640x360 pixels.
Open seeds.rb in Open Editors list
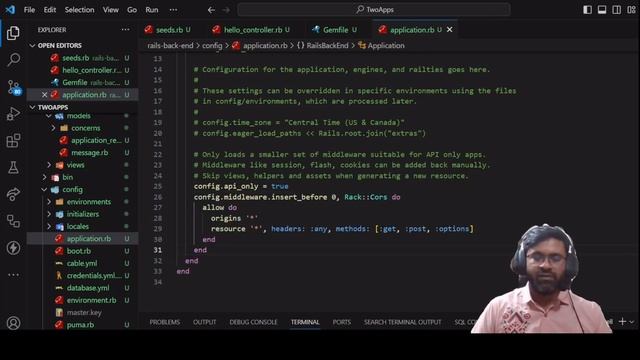pyautogui.click(x=76, y=58)
